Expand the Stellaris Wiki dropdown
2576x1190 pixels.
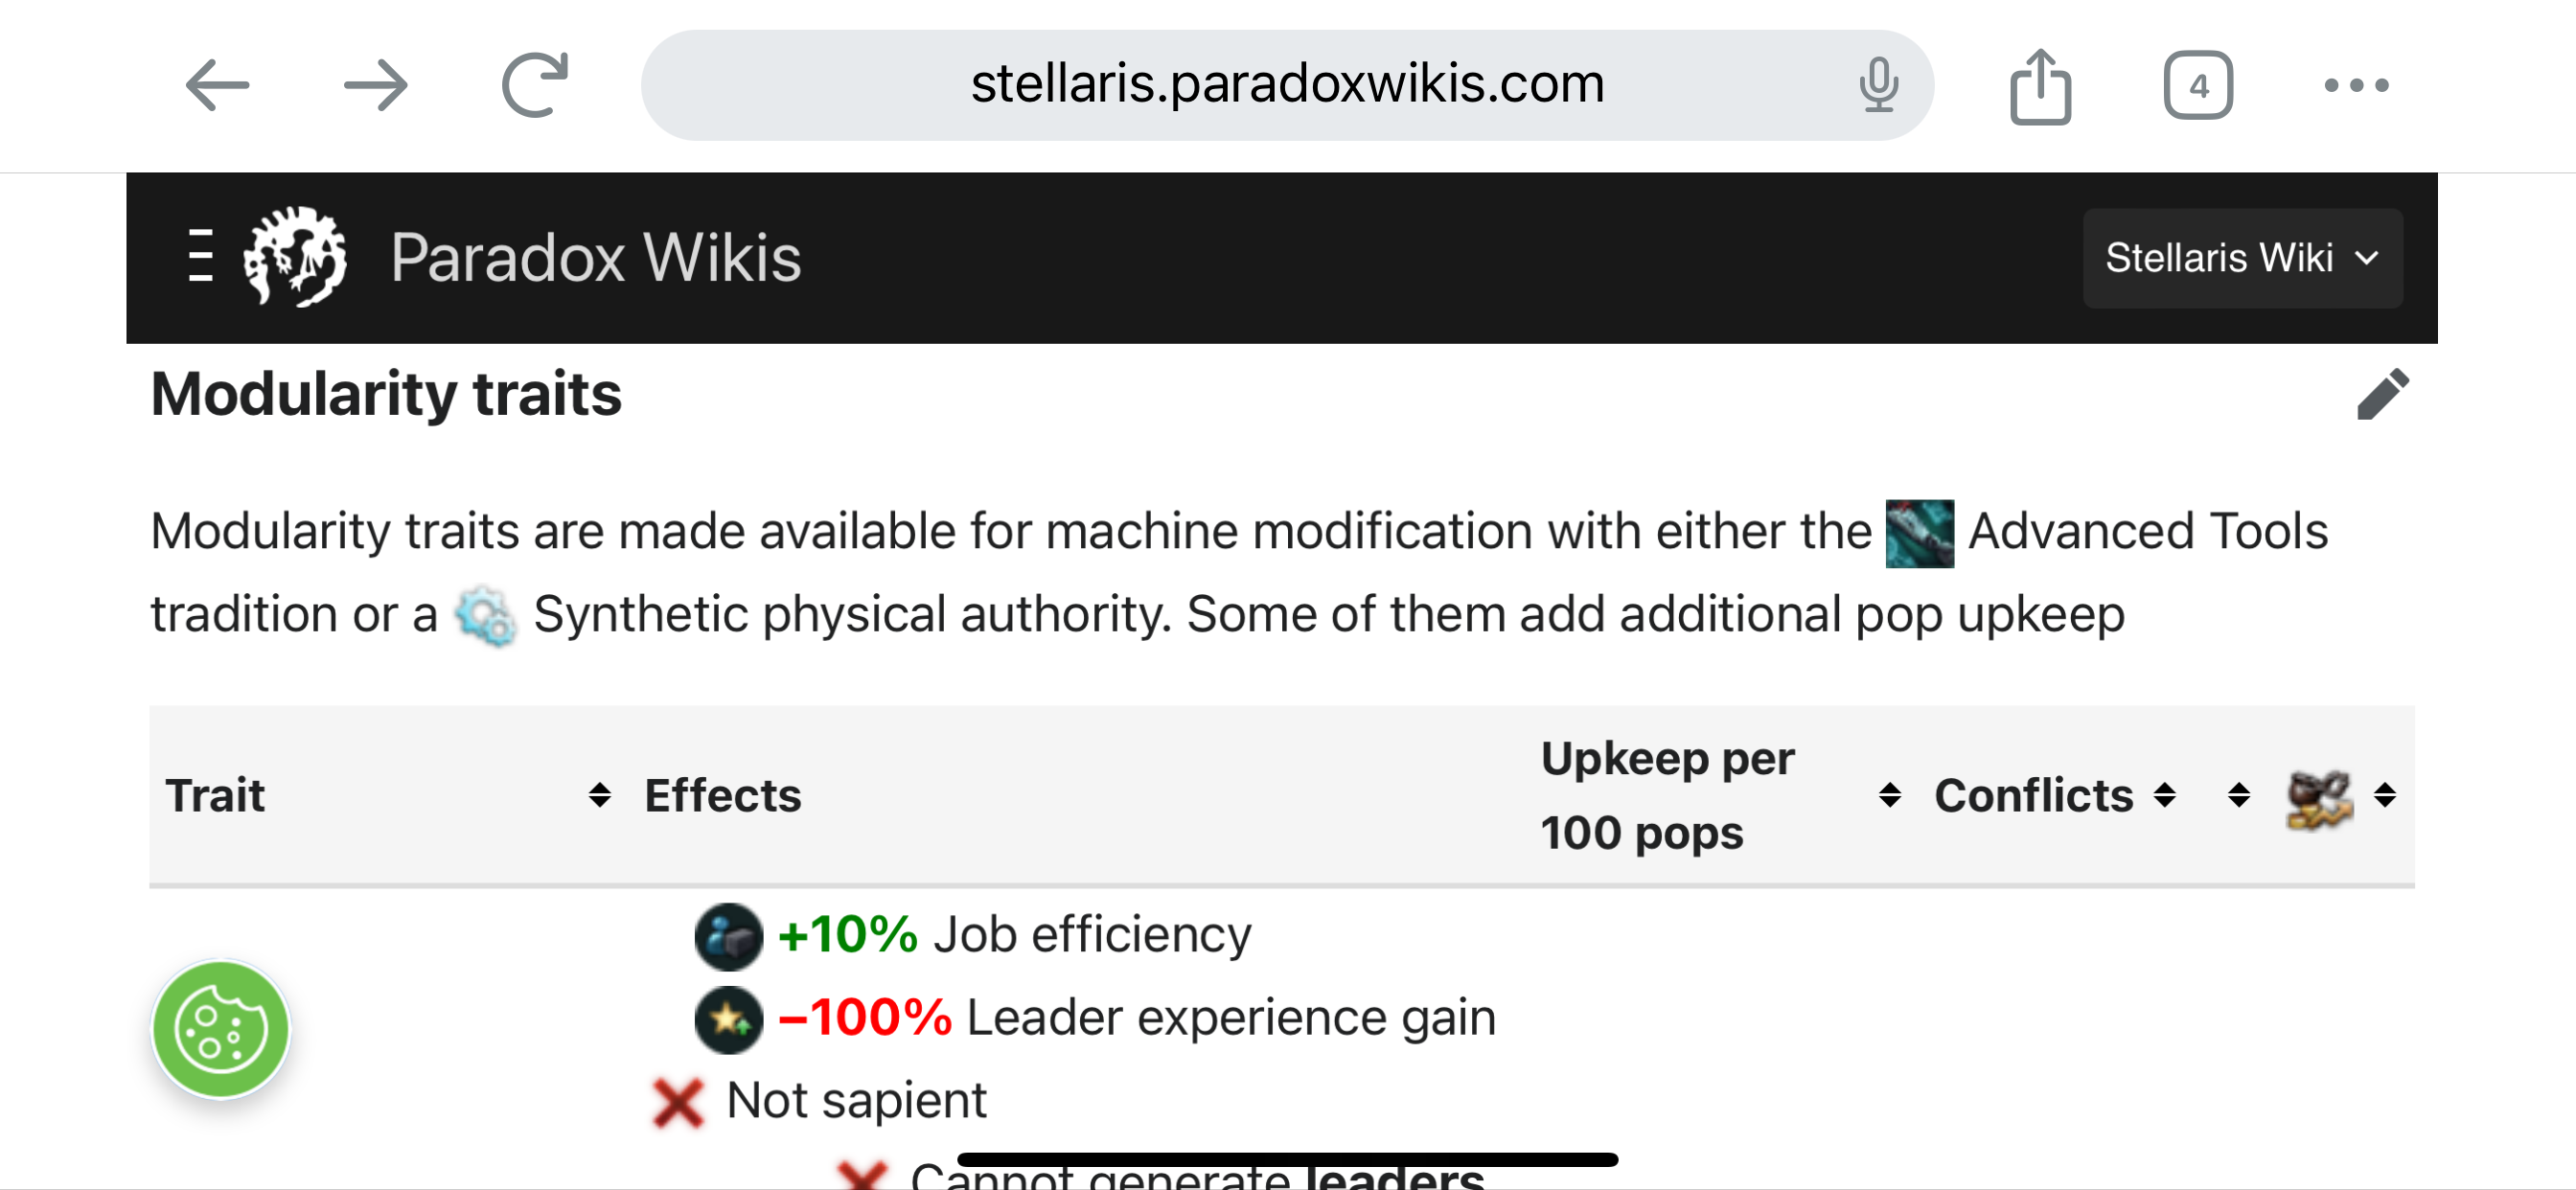[x=2242, y=258]
